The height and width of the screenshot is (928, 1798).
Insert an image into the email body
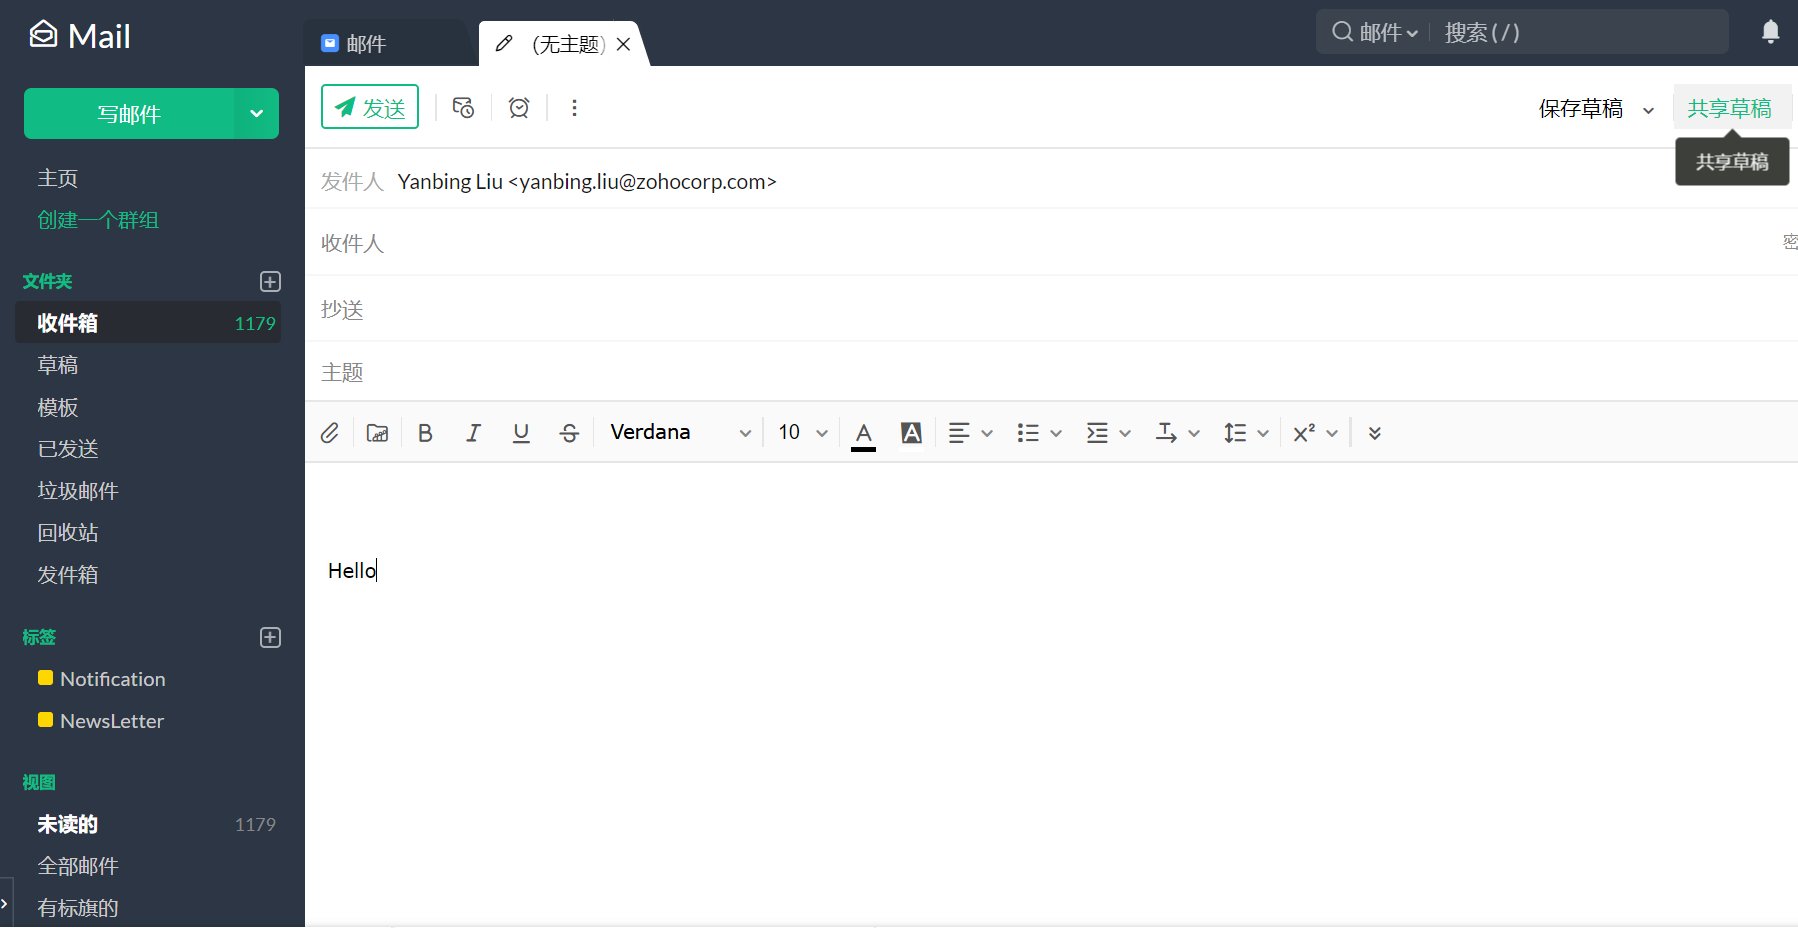coord(377,432)
